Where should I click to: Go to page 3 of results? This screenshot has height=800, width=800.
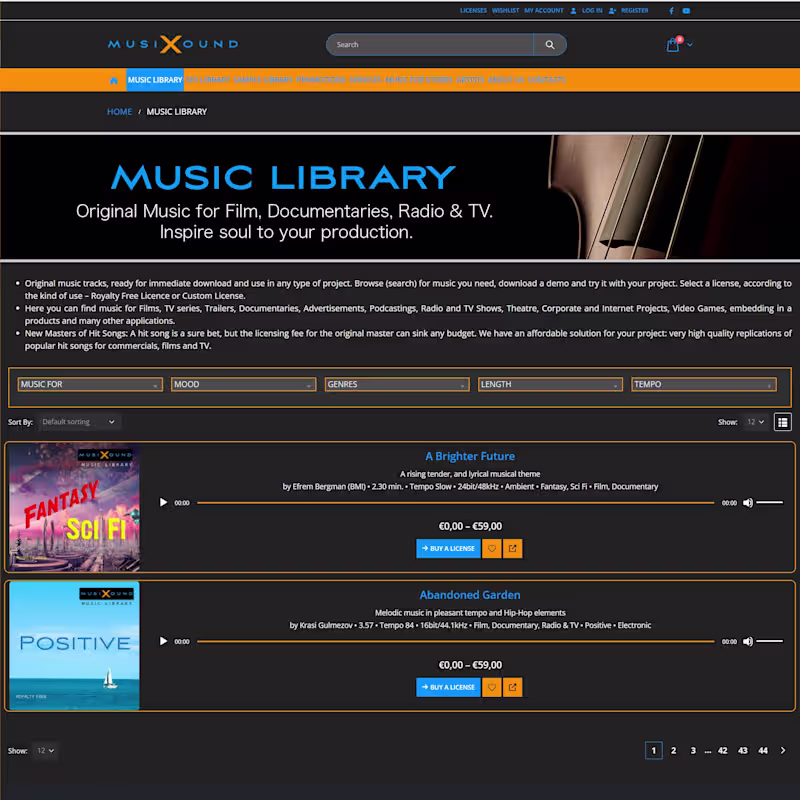[x=693, y=750]
